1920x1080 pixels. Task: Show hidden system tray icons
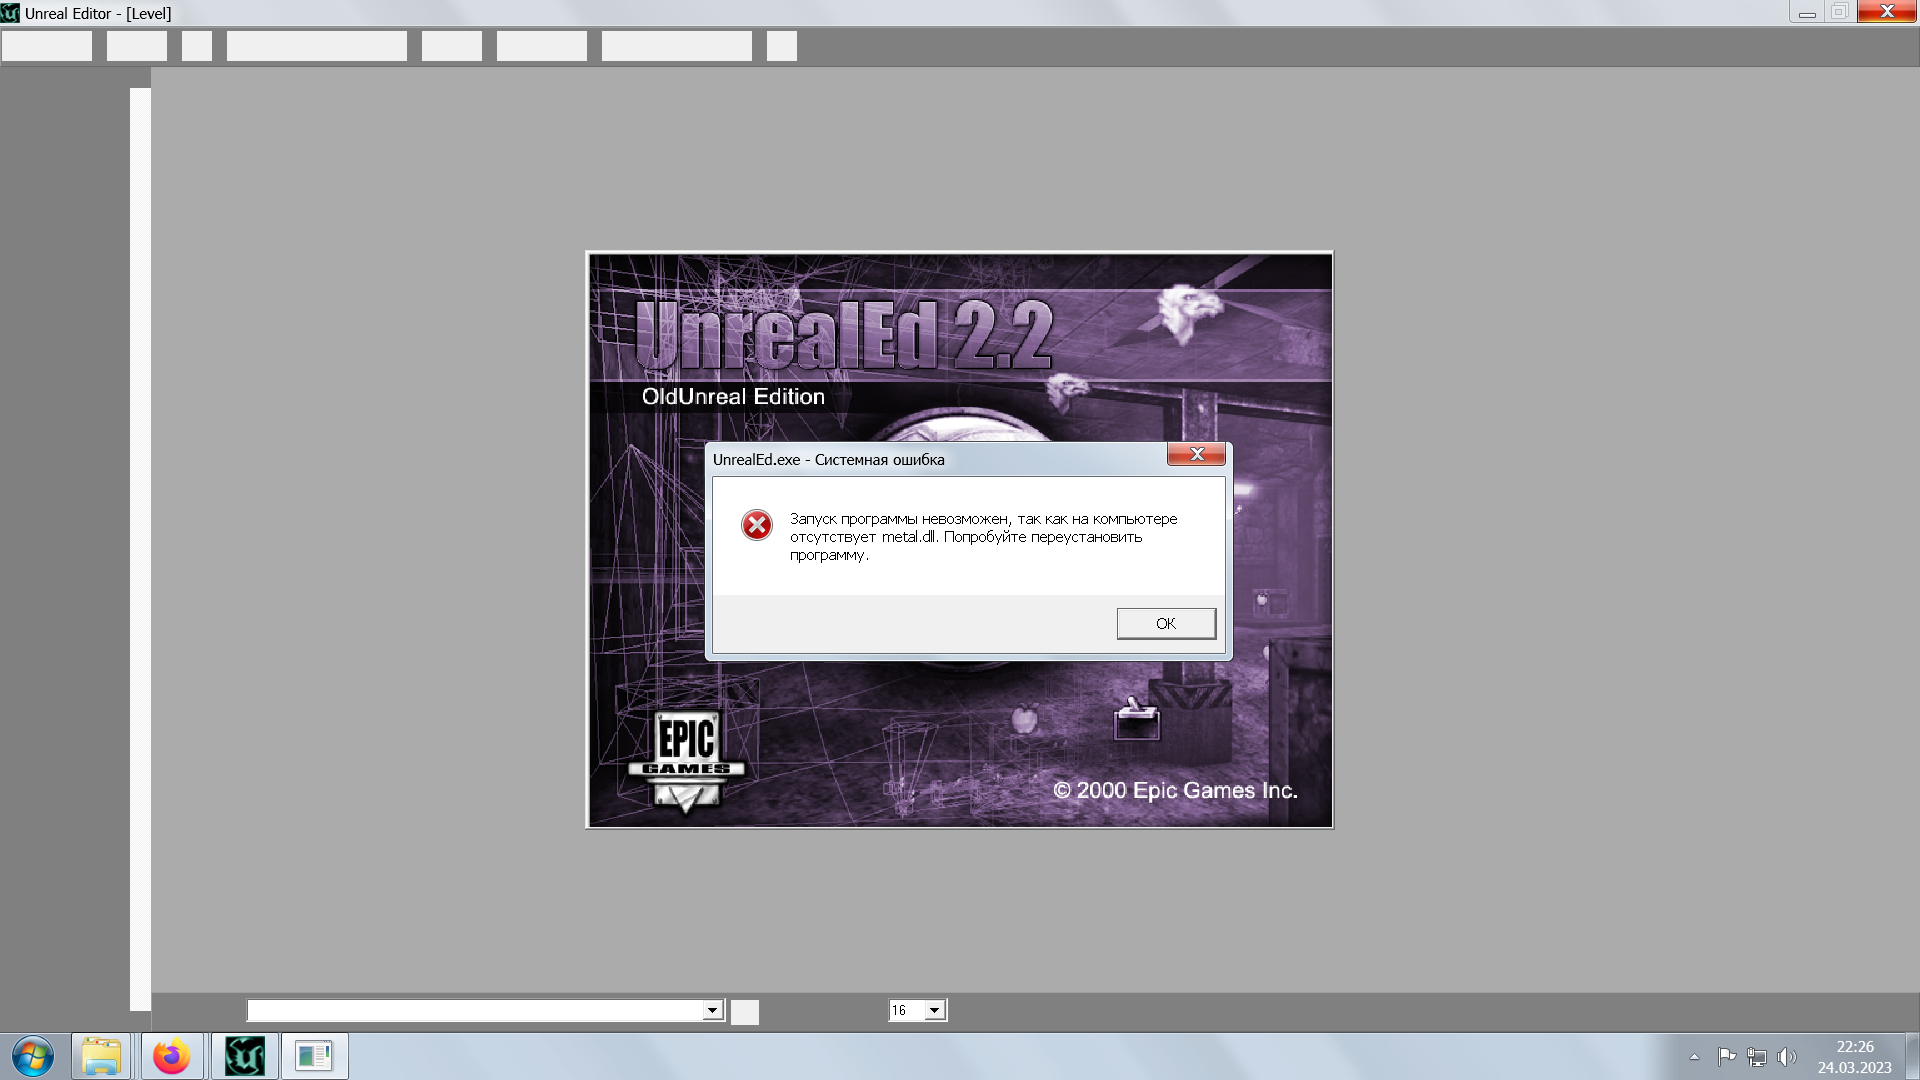[x=1694, y=1056]
